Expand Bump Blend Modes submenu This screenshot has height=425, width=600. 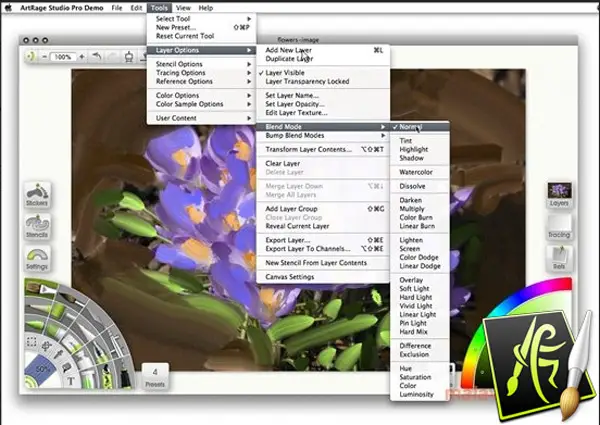(323, 135)
